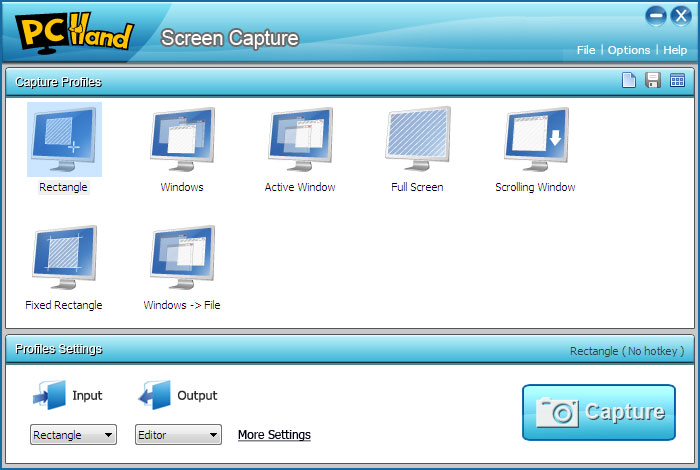Screen dimensions: 700x470
Task: Expand the Editor output dropdown
Action: (178, 435)
